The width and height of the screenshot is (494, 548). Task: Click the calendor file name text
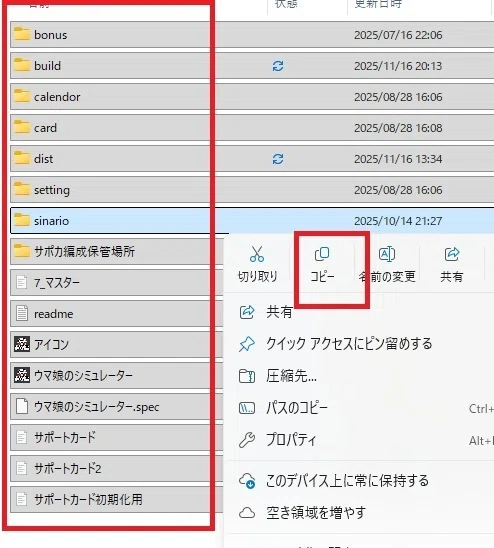(x=57, y=97)
